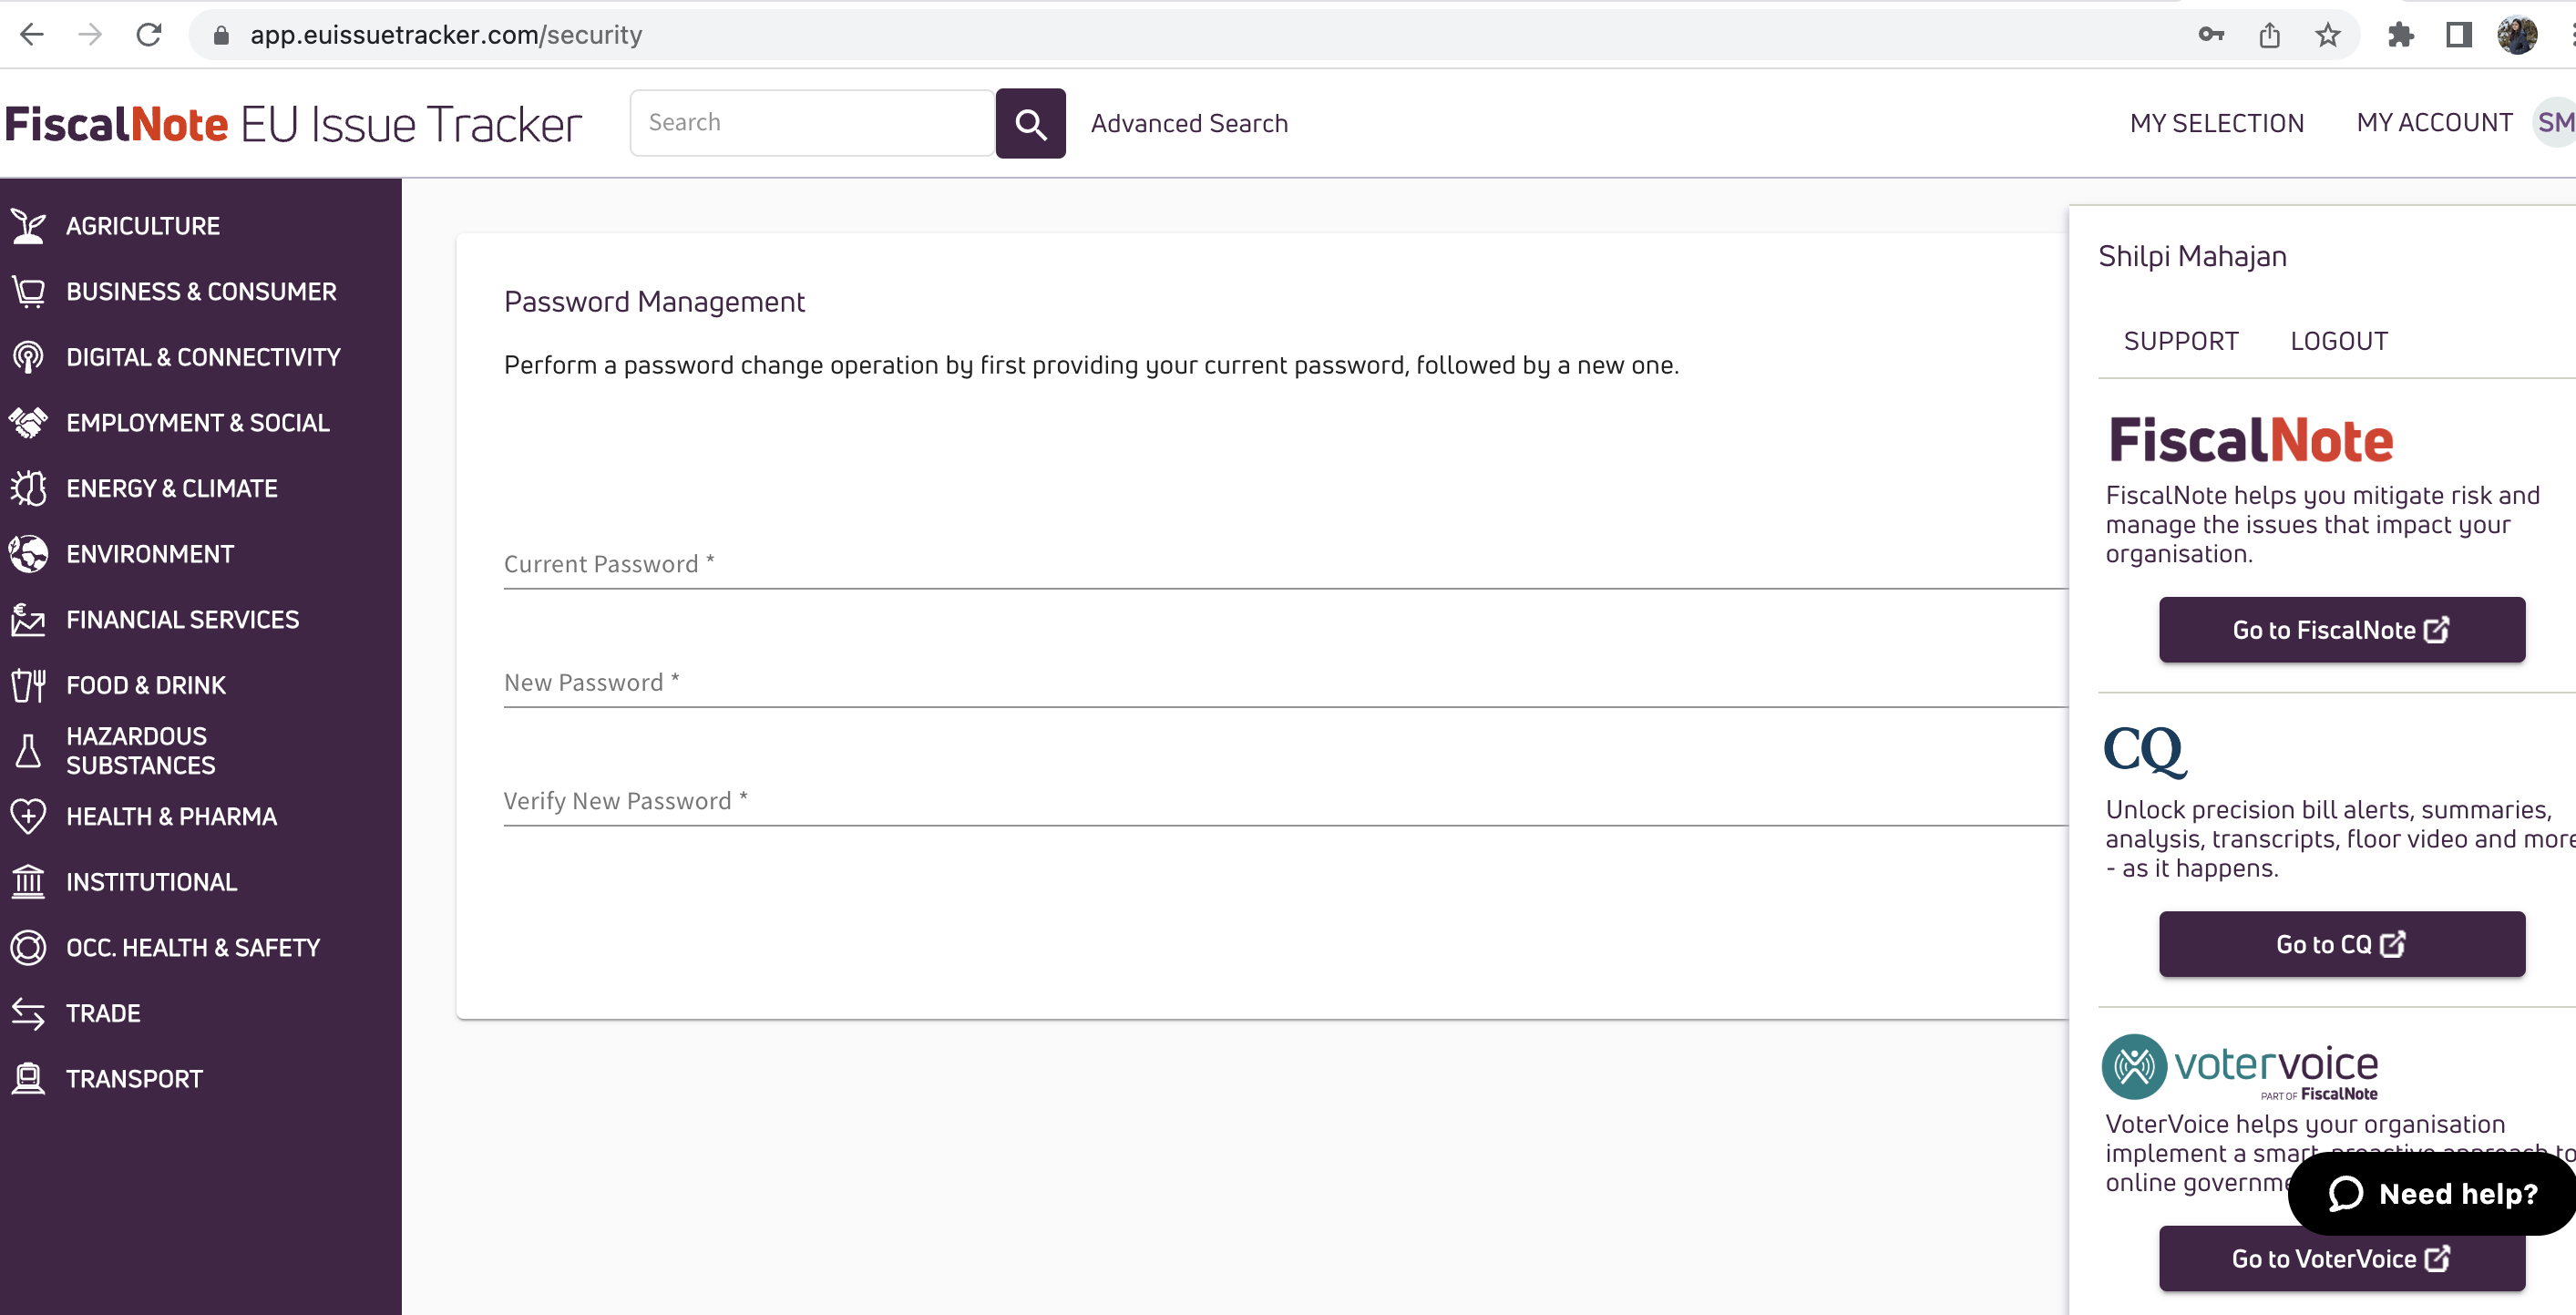Open MY SELECTION in header

click(x=2216, y=123)
